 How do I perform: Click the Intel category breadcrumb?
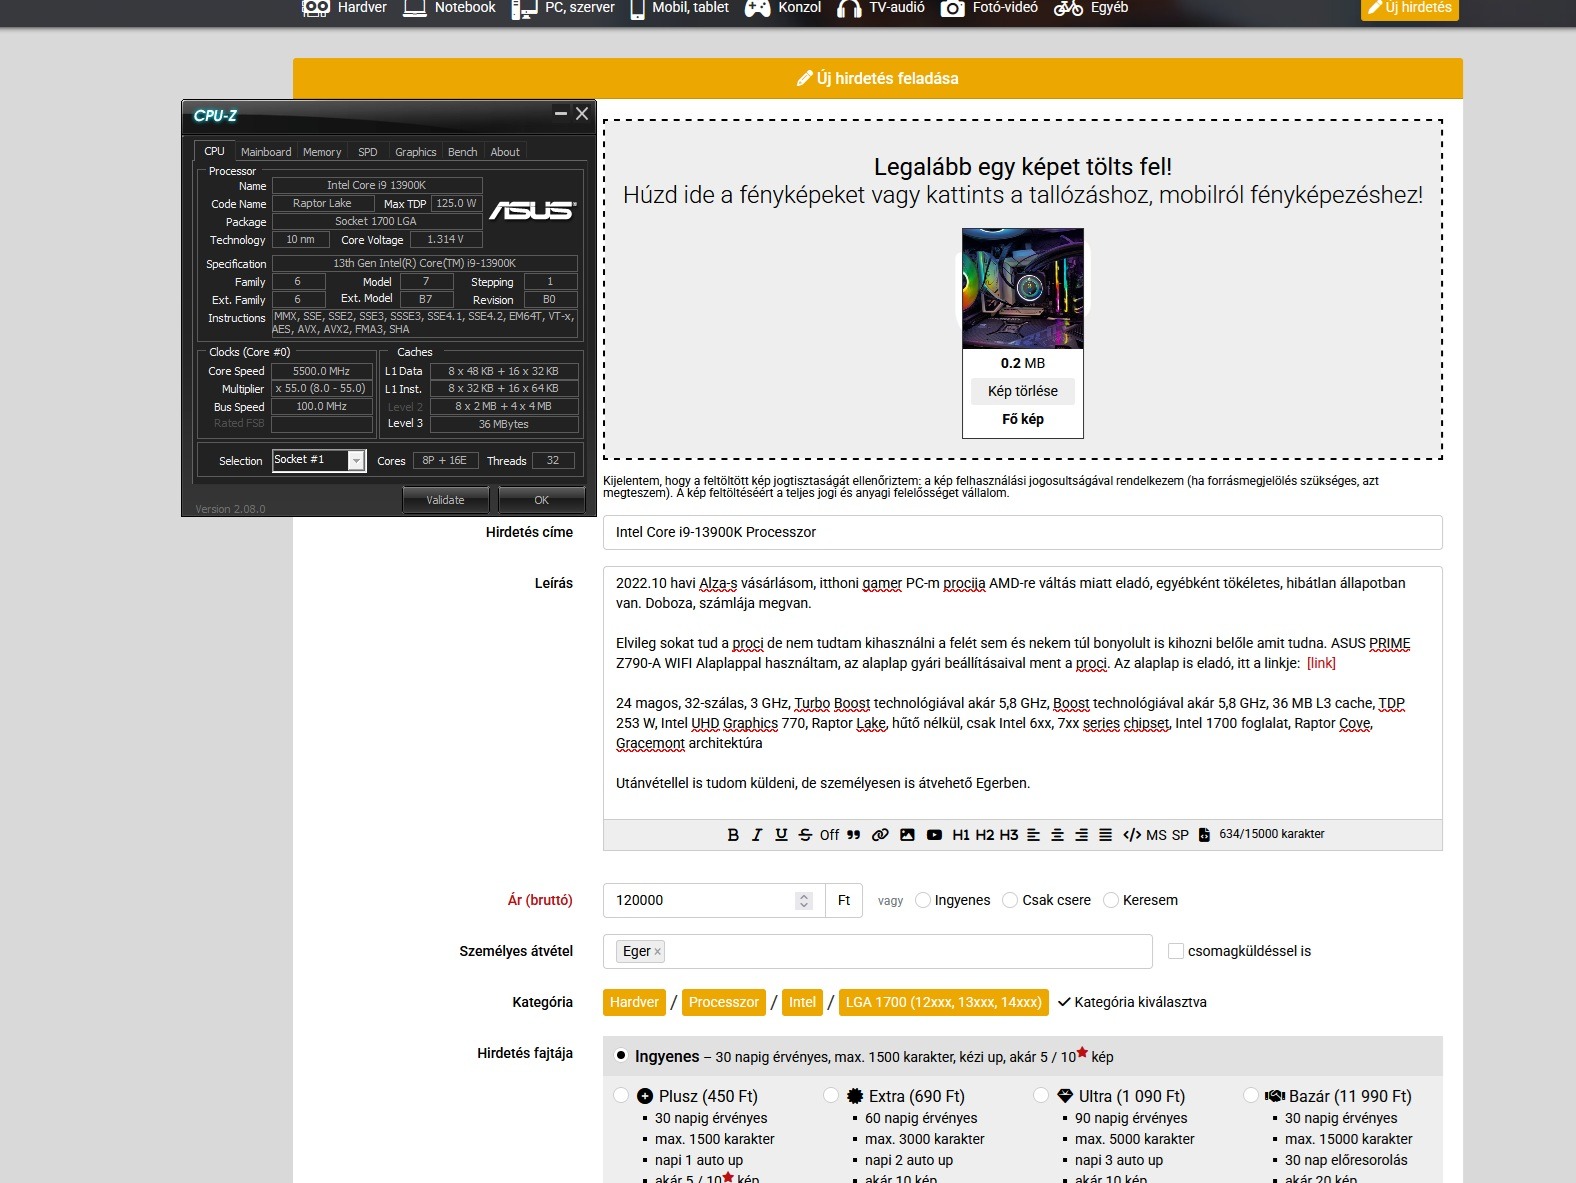pos(802,1002)
